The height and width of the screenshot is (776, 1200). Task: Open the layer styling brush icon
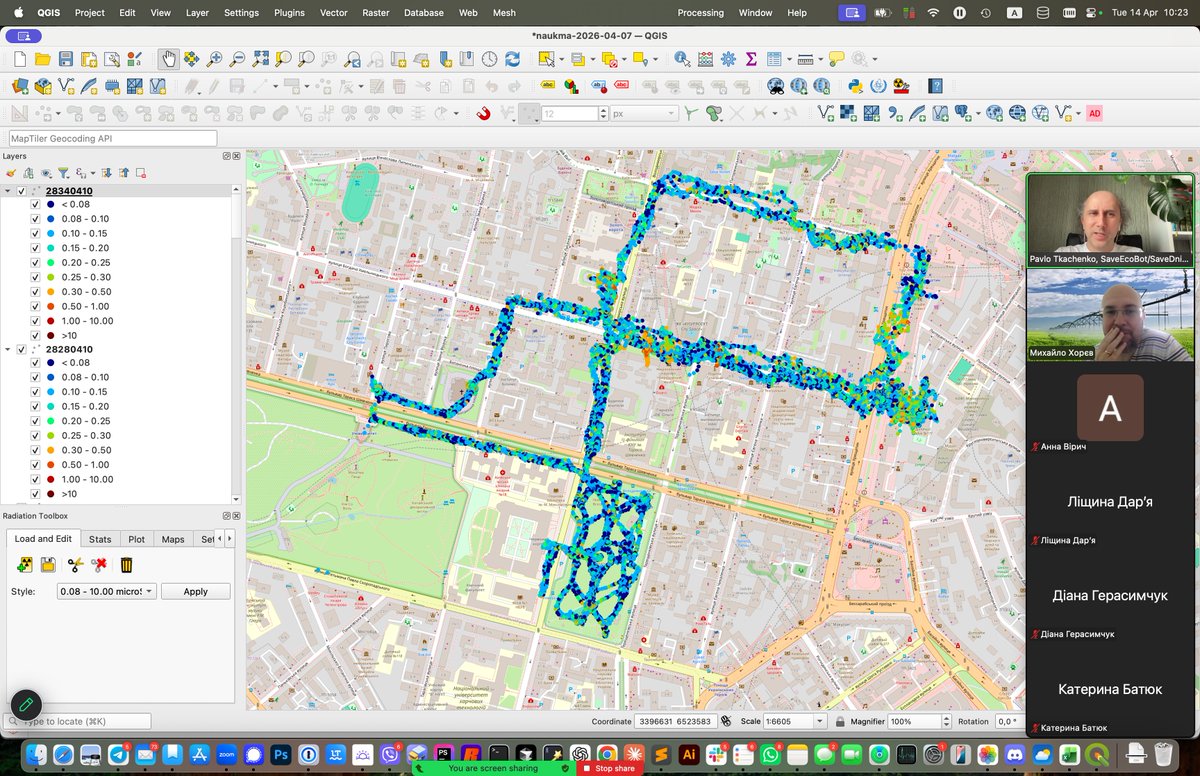tap(12, 173)
